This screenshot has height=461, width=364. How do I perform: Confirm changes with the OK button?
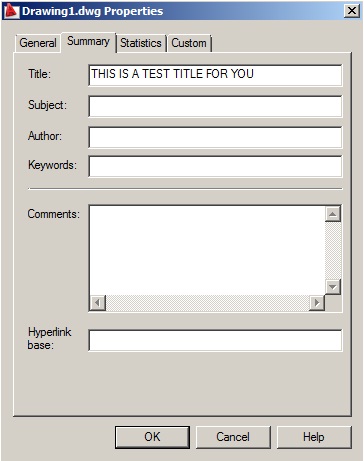[152, 437]
